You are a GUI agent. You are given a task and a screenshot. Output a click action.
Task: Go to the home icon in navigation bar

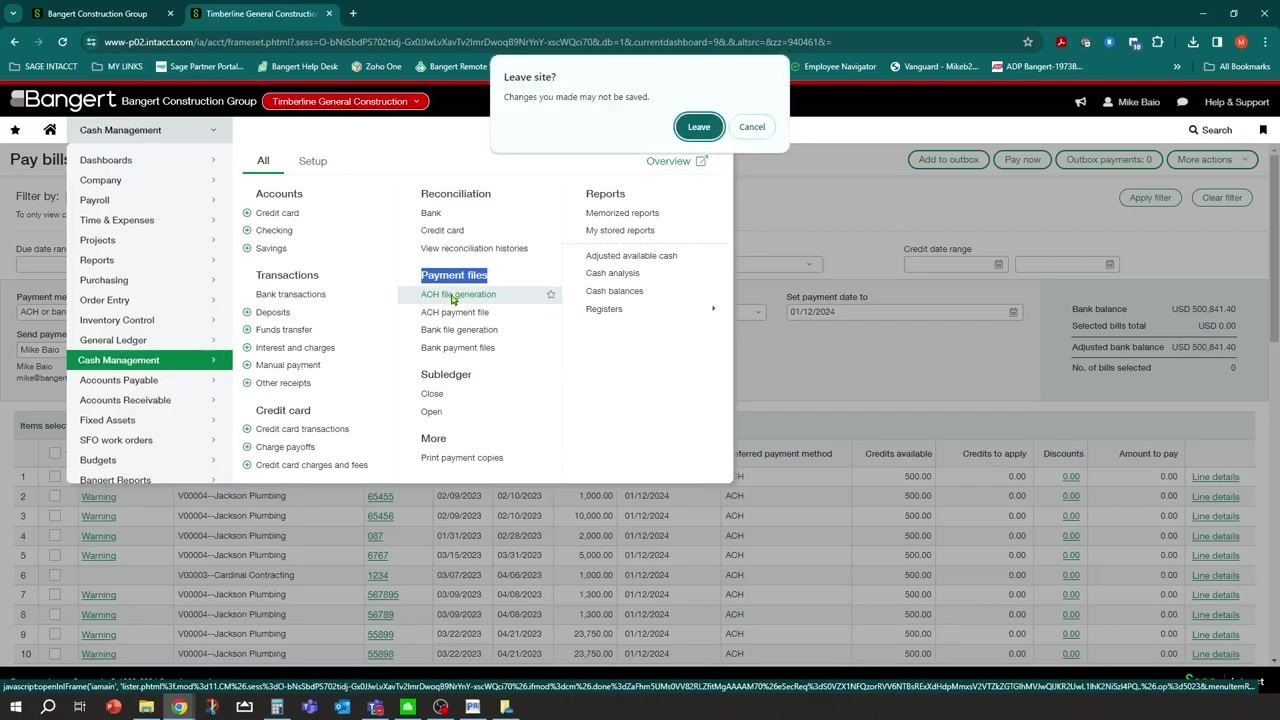(50, 130)
